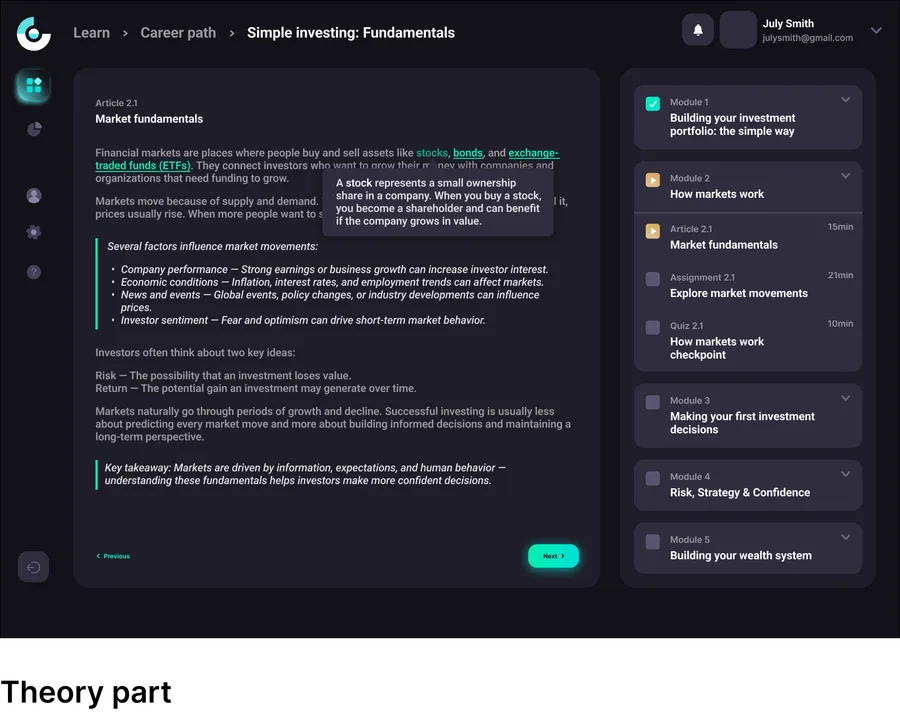
Task: Open the pie chart analytics icon
Action: (x=34, y=129)
